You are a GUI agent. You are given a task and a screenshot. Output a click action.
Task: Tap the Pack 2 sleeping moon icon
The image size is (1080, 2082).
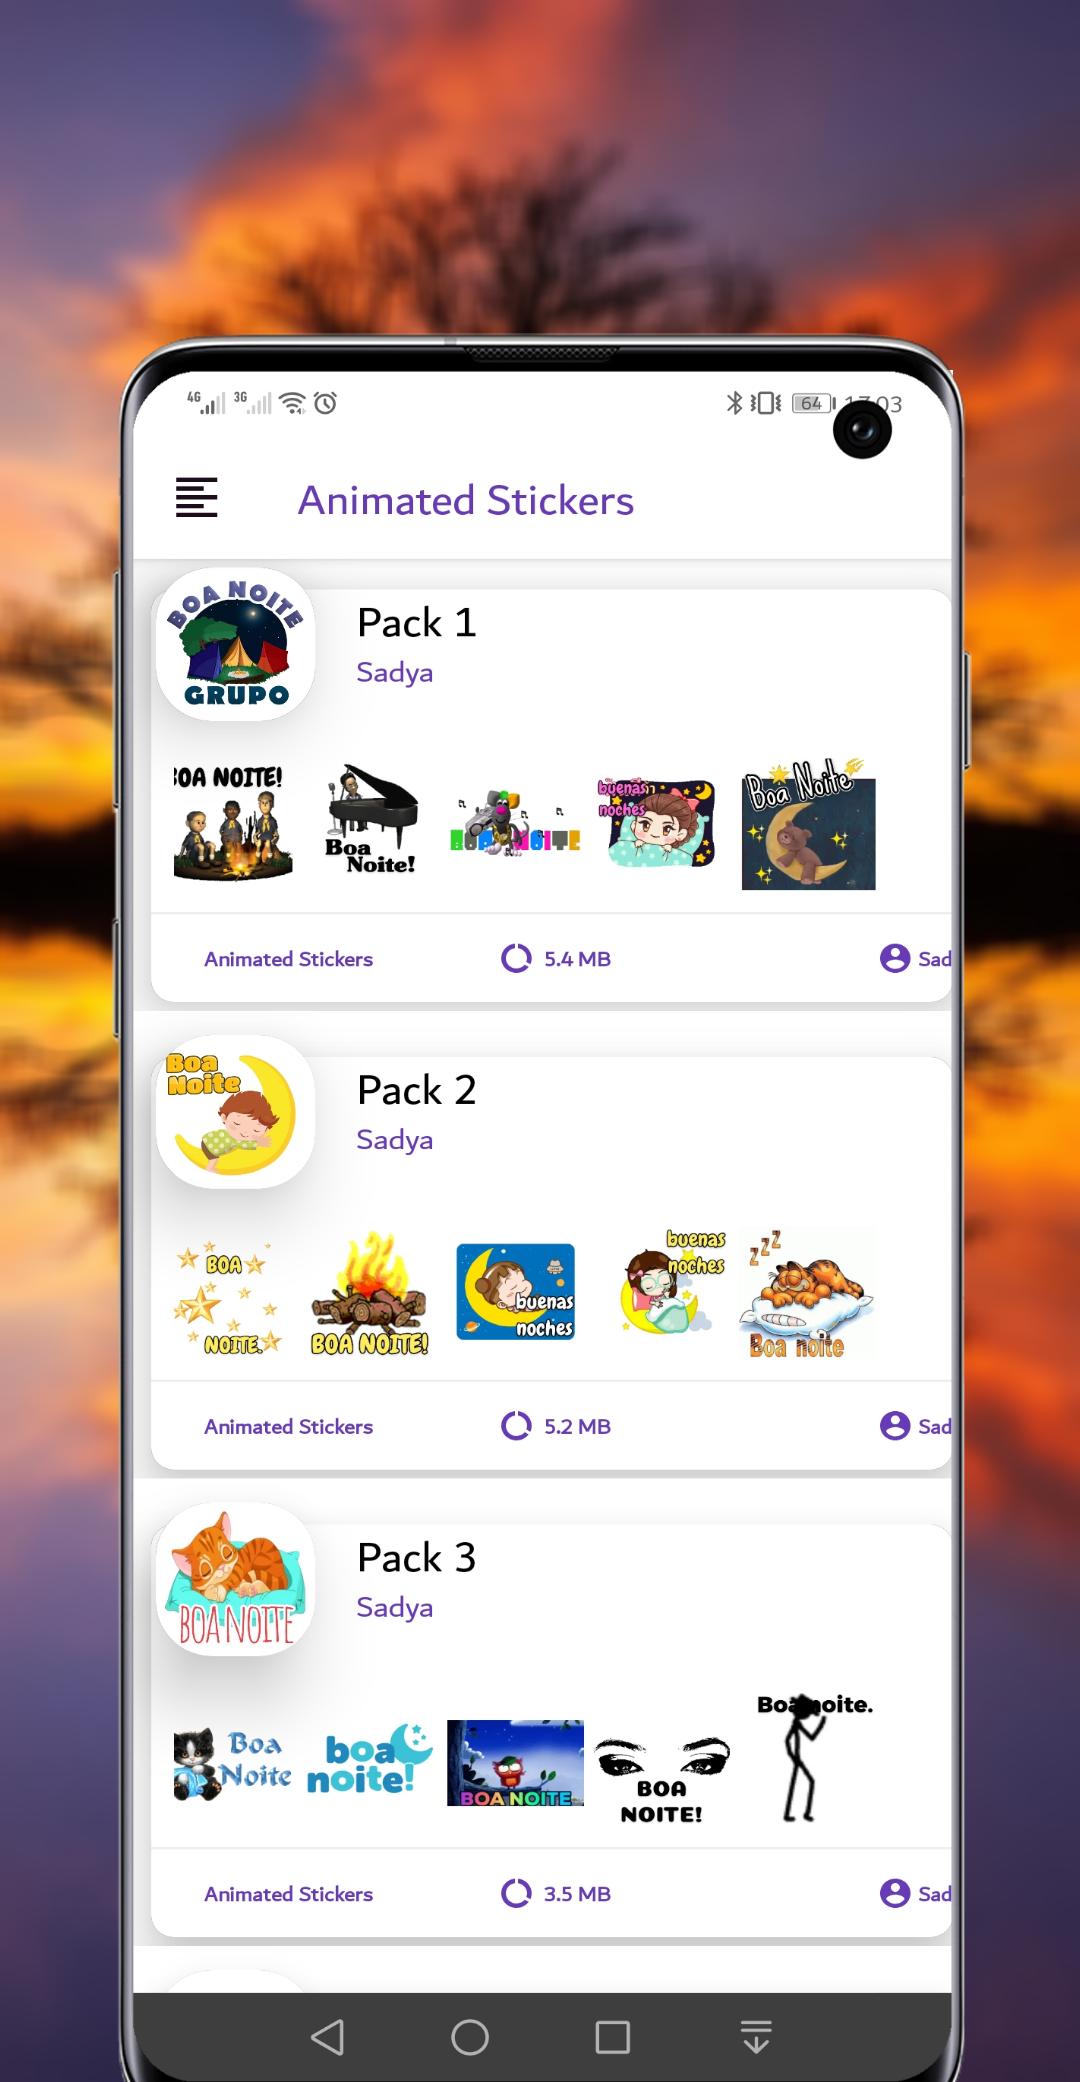tap(236, 1112)
